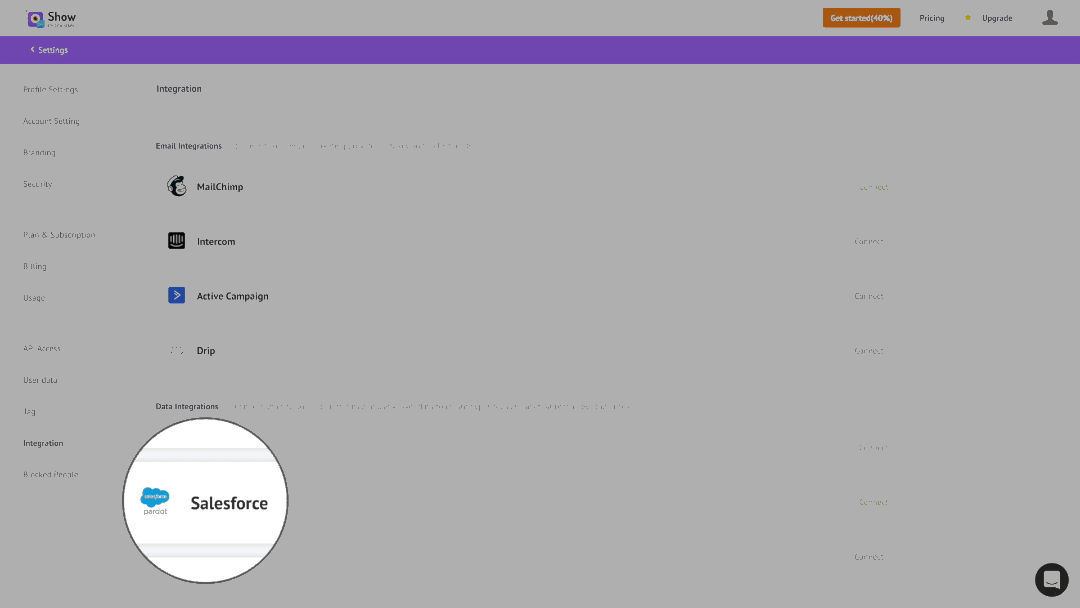The height and width of the screenshot is (608, 1080).
Task: Click the Drip logo icon
Action: [x=176, y=350]
